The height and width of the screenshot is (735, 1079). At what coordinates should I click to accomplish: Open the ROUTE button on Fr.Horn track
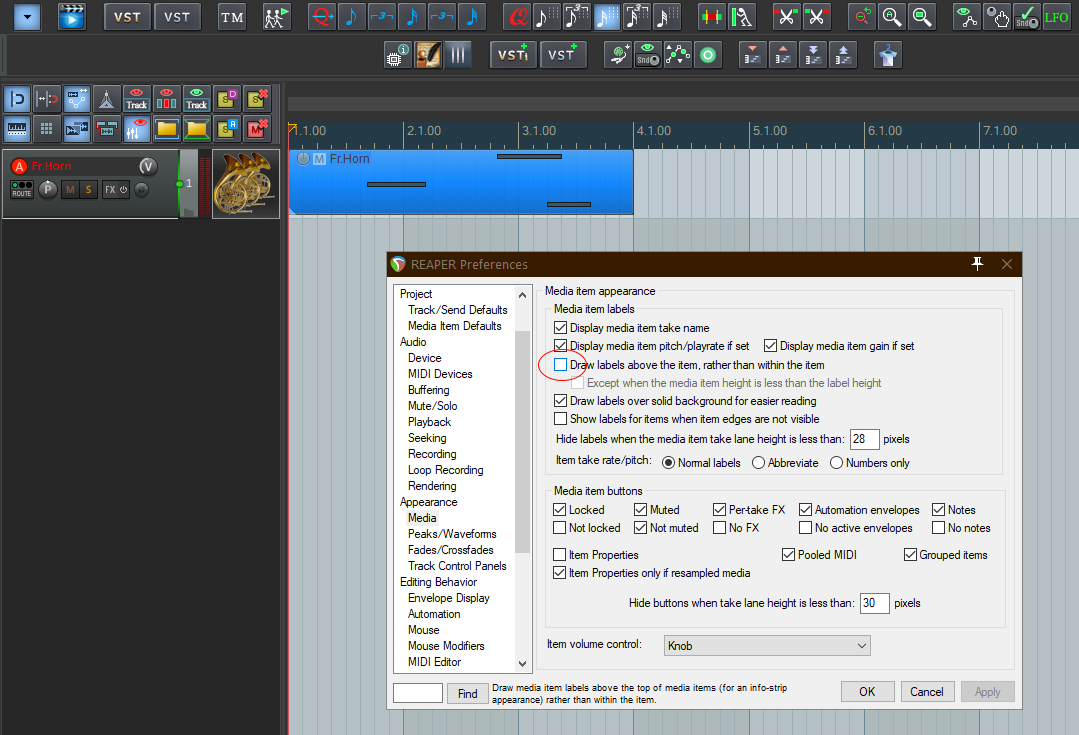[22, 189]
